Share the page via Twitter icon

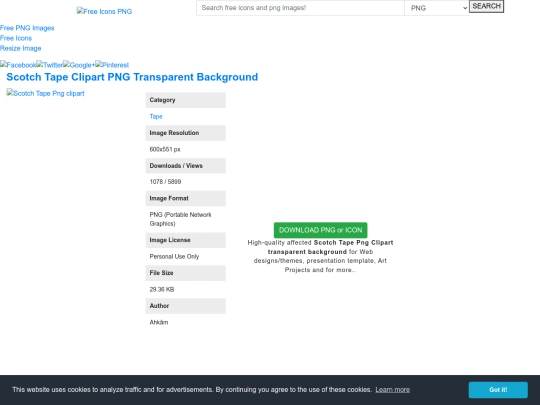[50, 65]
